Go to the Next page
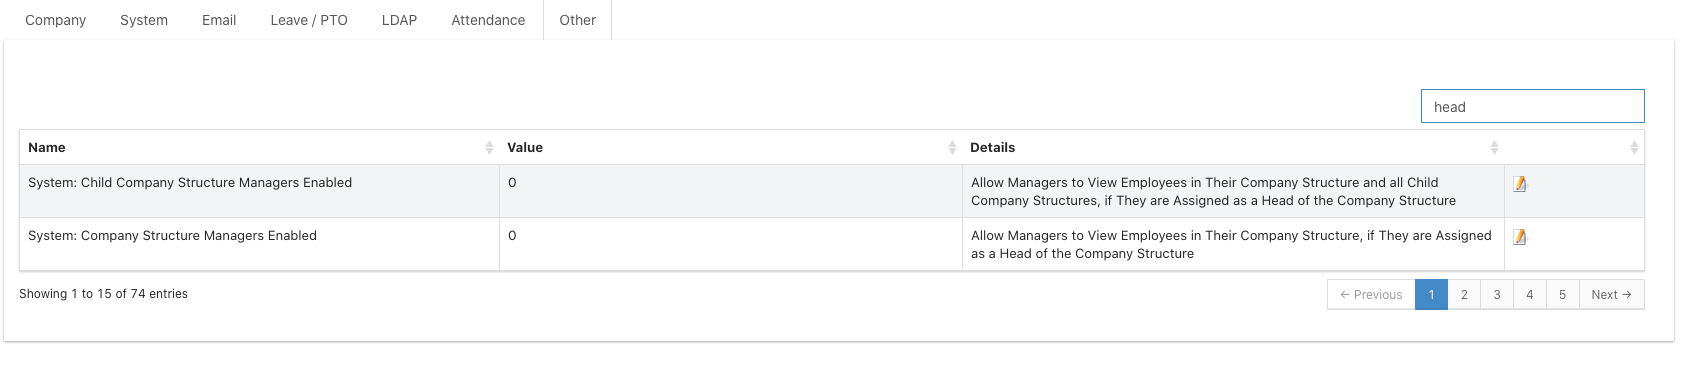 [1611, 295]
